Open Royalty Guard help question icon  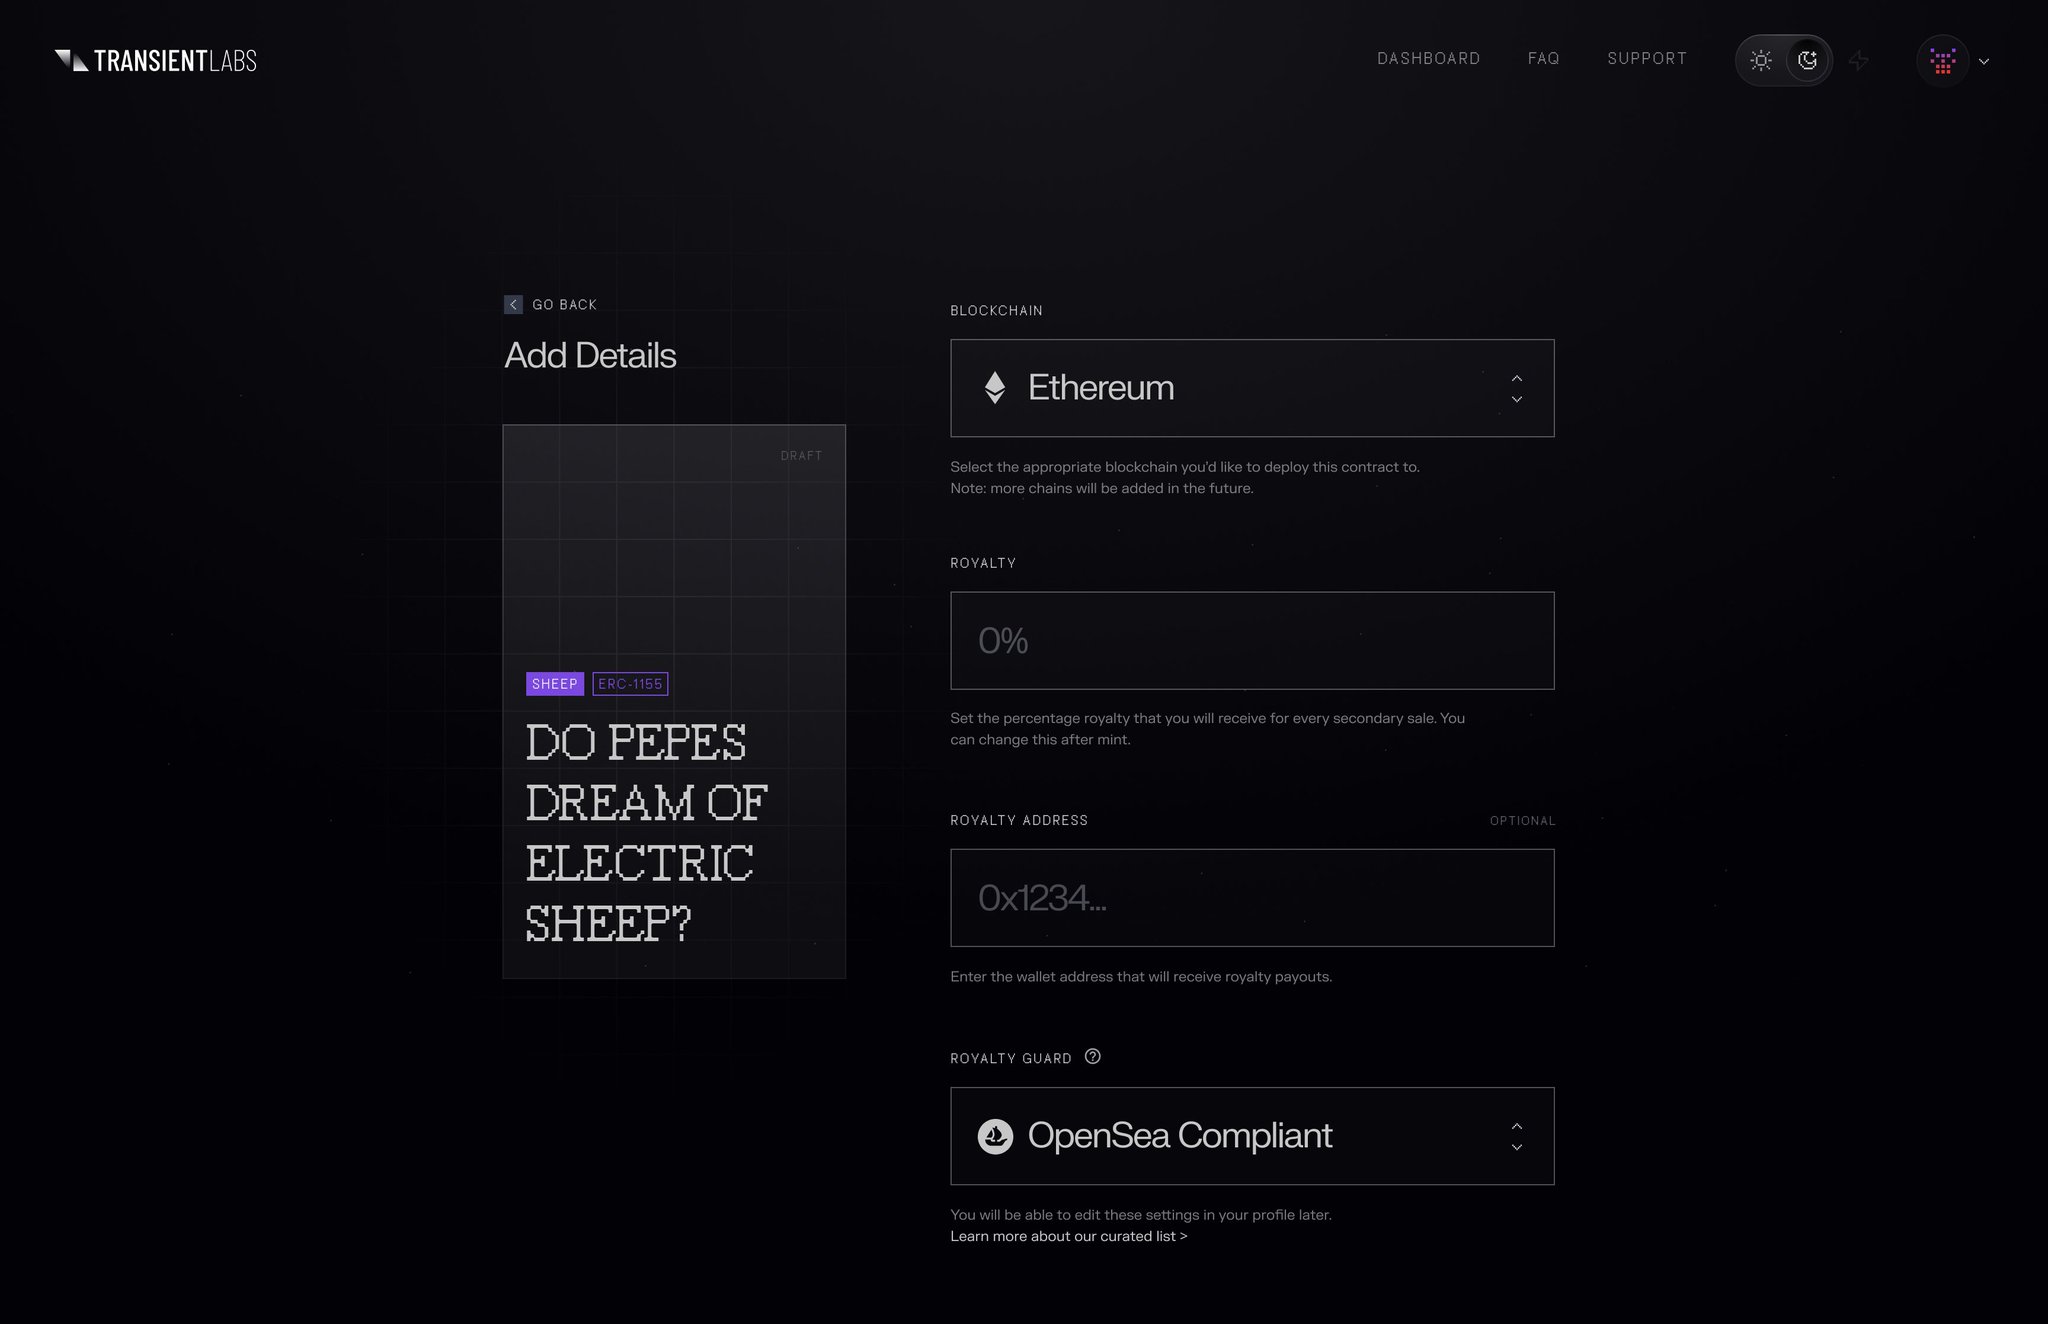tap(1092, 1057)
